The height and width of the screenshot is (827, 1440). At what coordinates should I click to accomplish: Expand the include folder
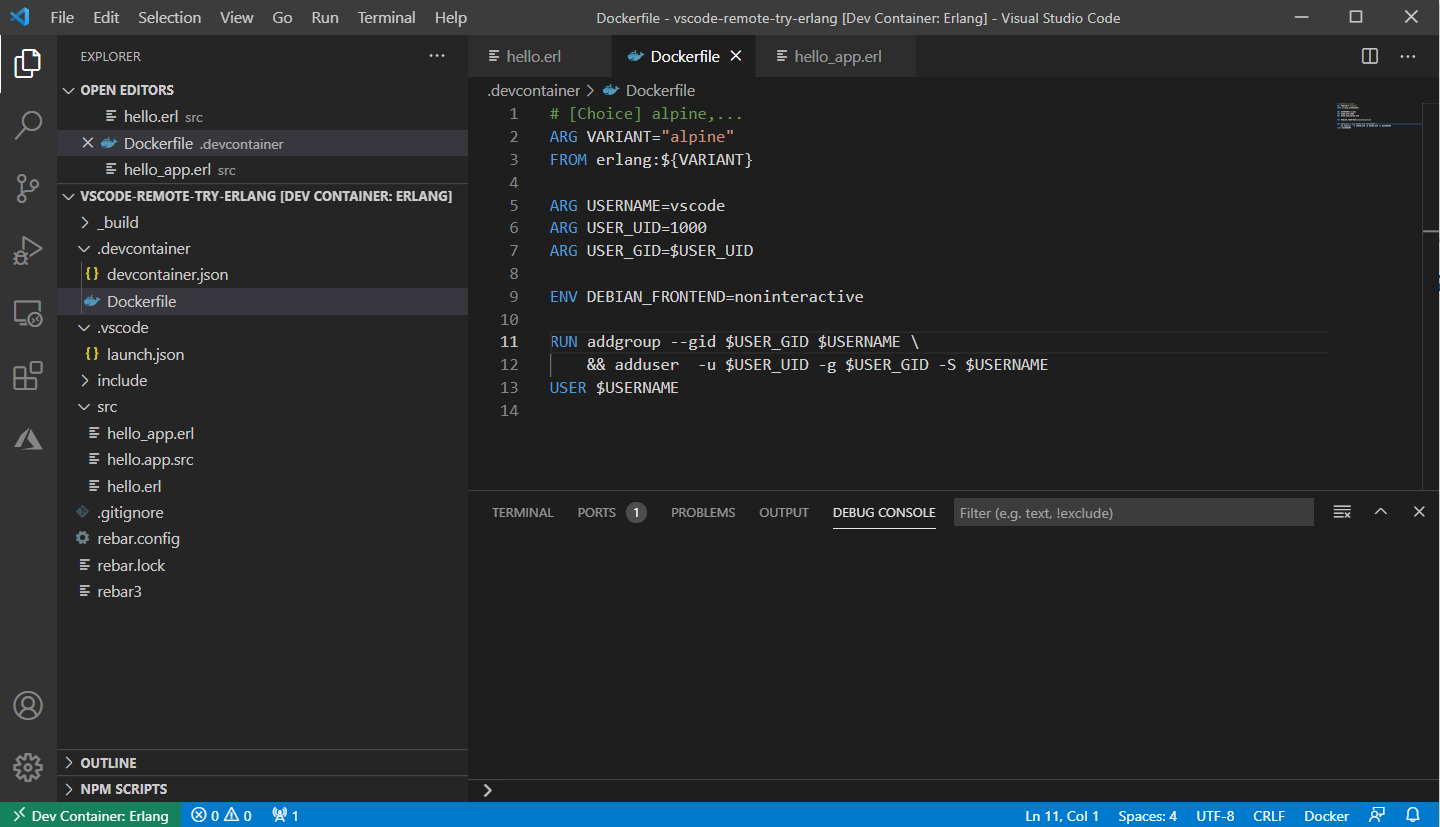point(262,380)
